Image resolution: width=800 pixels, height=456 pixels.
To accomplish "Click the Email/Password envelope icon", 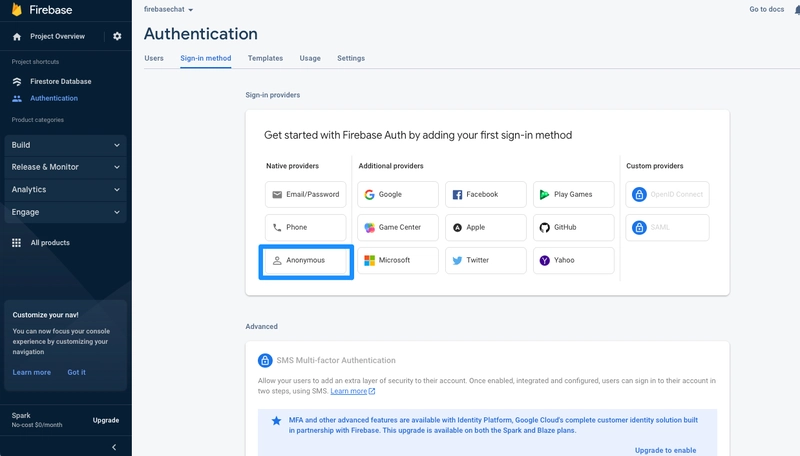I will (277, 194).
